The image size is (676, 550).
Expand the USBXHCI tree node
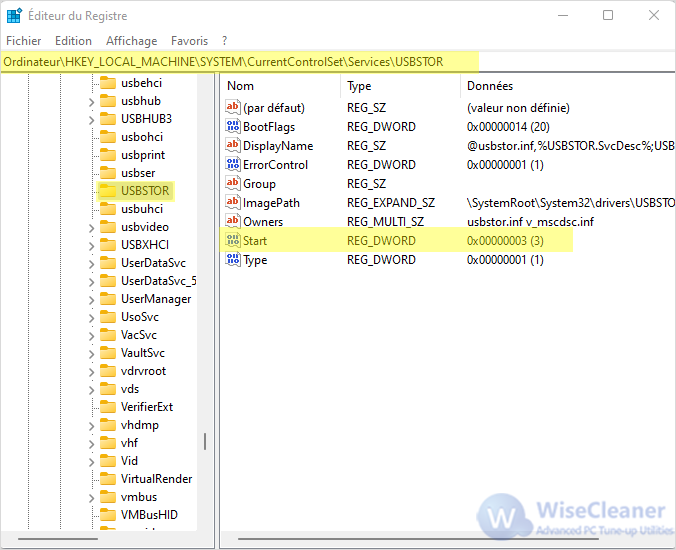click(x=91, y=246)
